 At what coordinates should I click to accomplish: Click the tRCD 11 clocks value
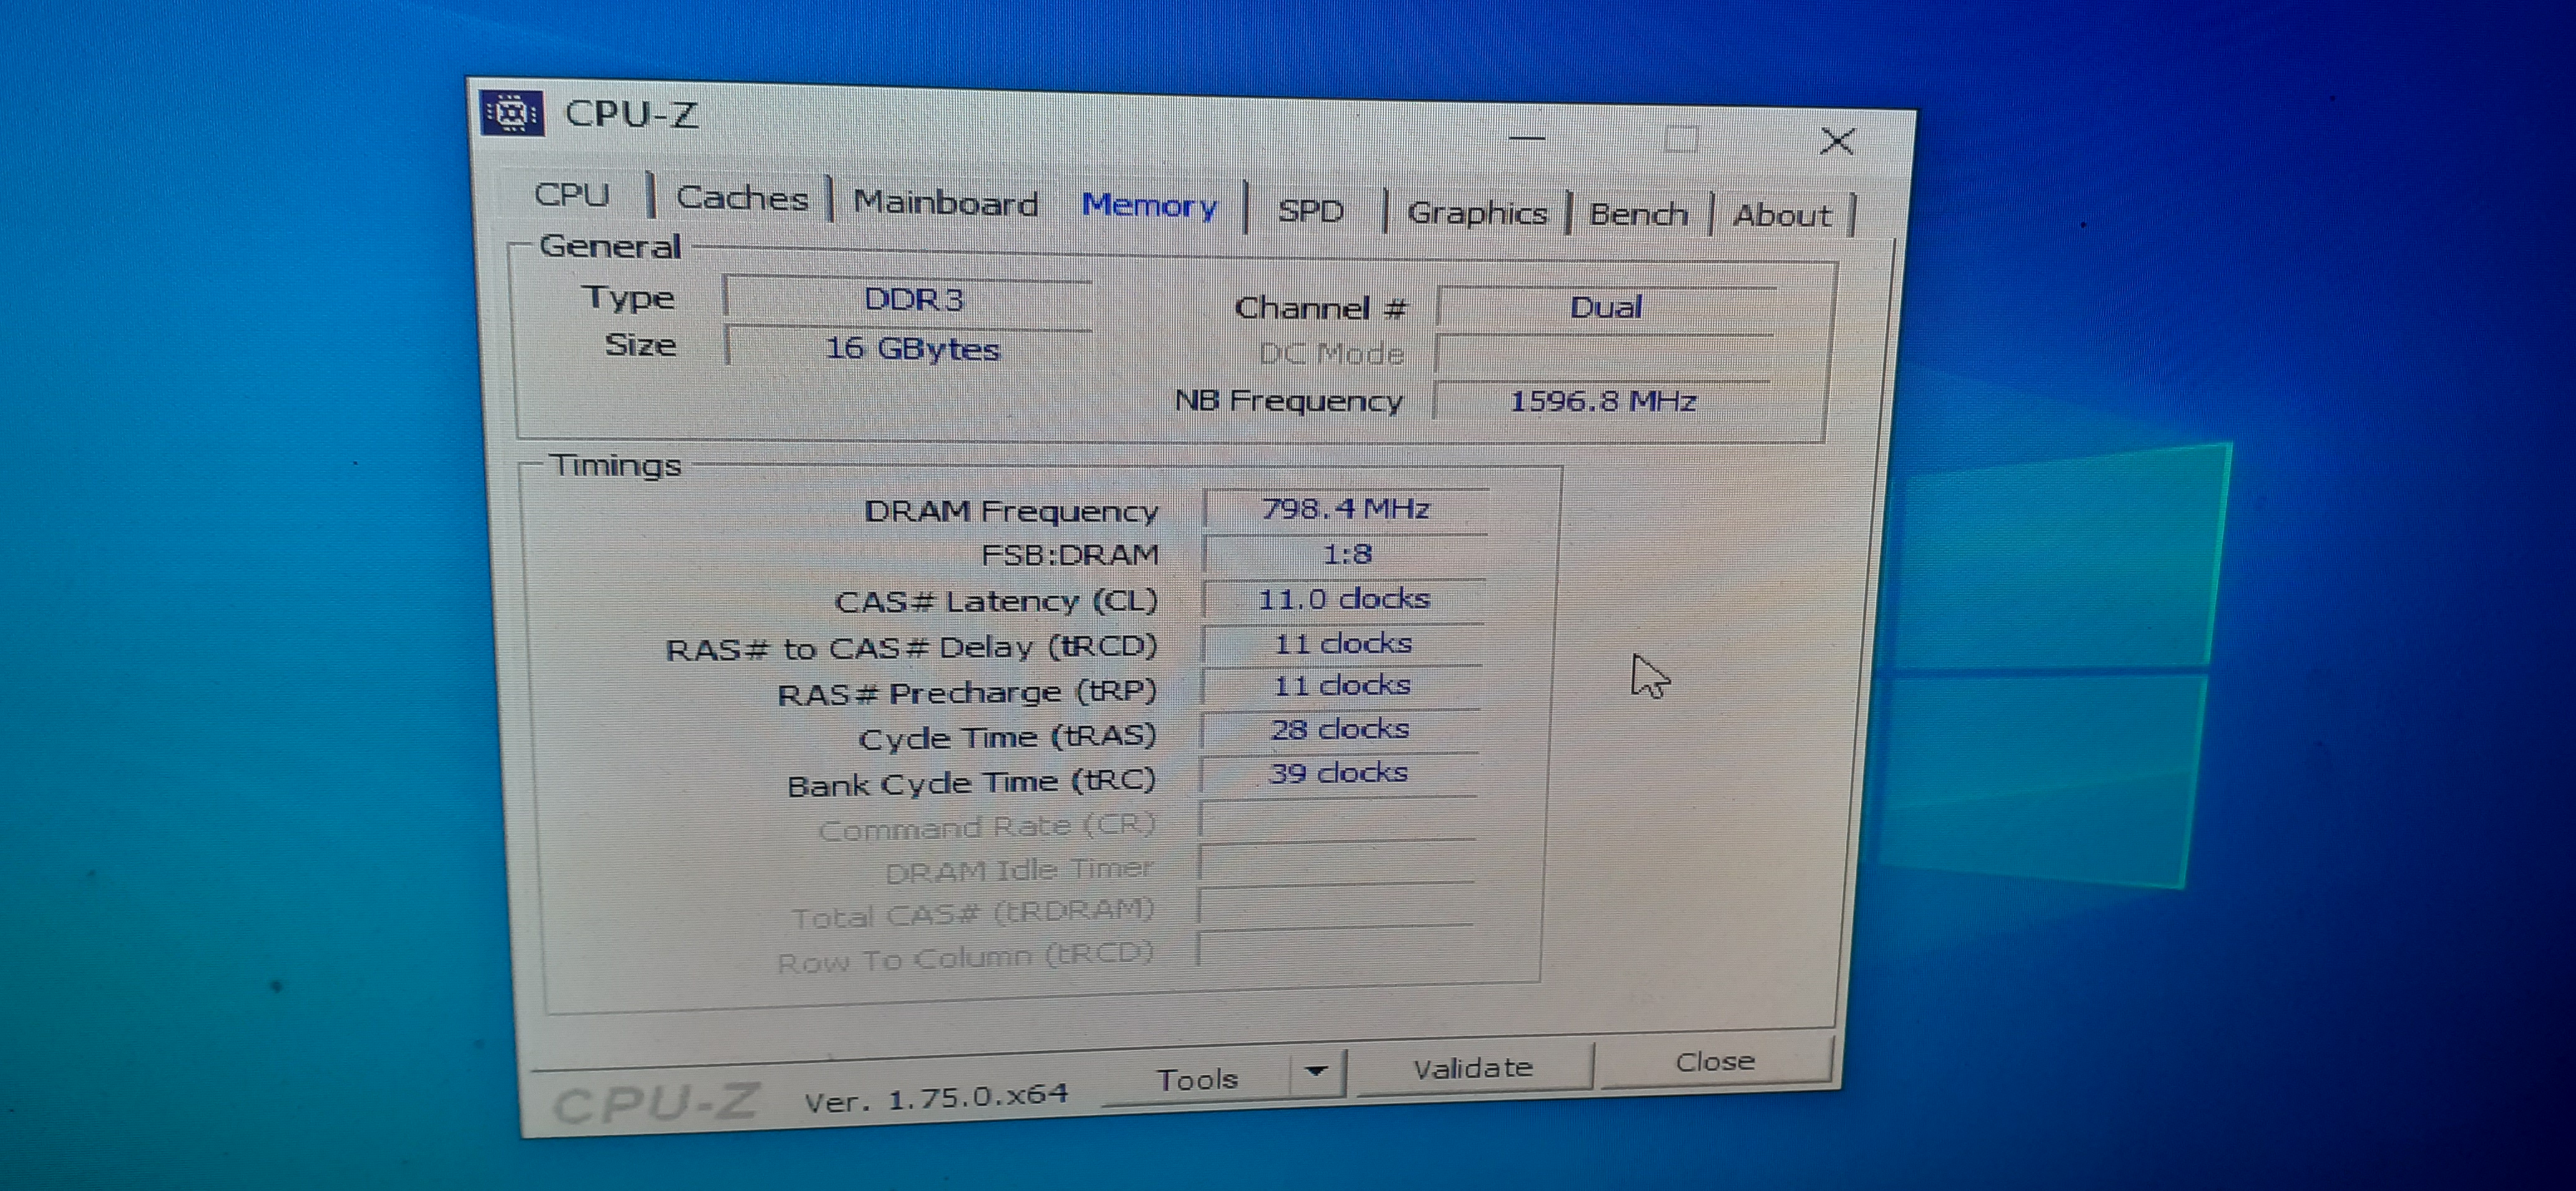click(x=1343, y=643)
